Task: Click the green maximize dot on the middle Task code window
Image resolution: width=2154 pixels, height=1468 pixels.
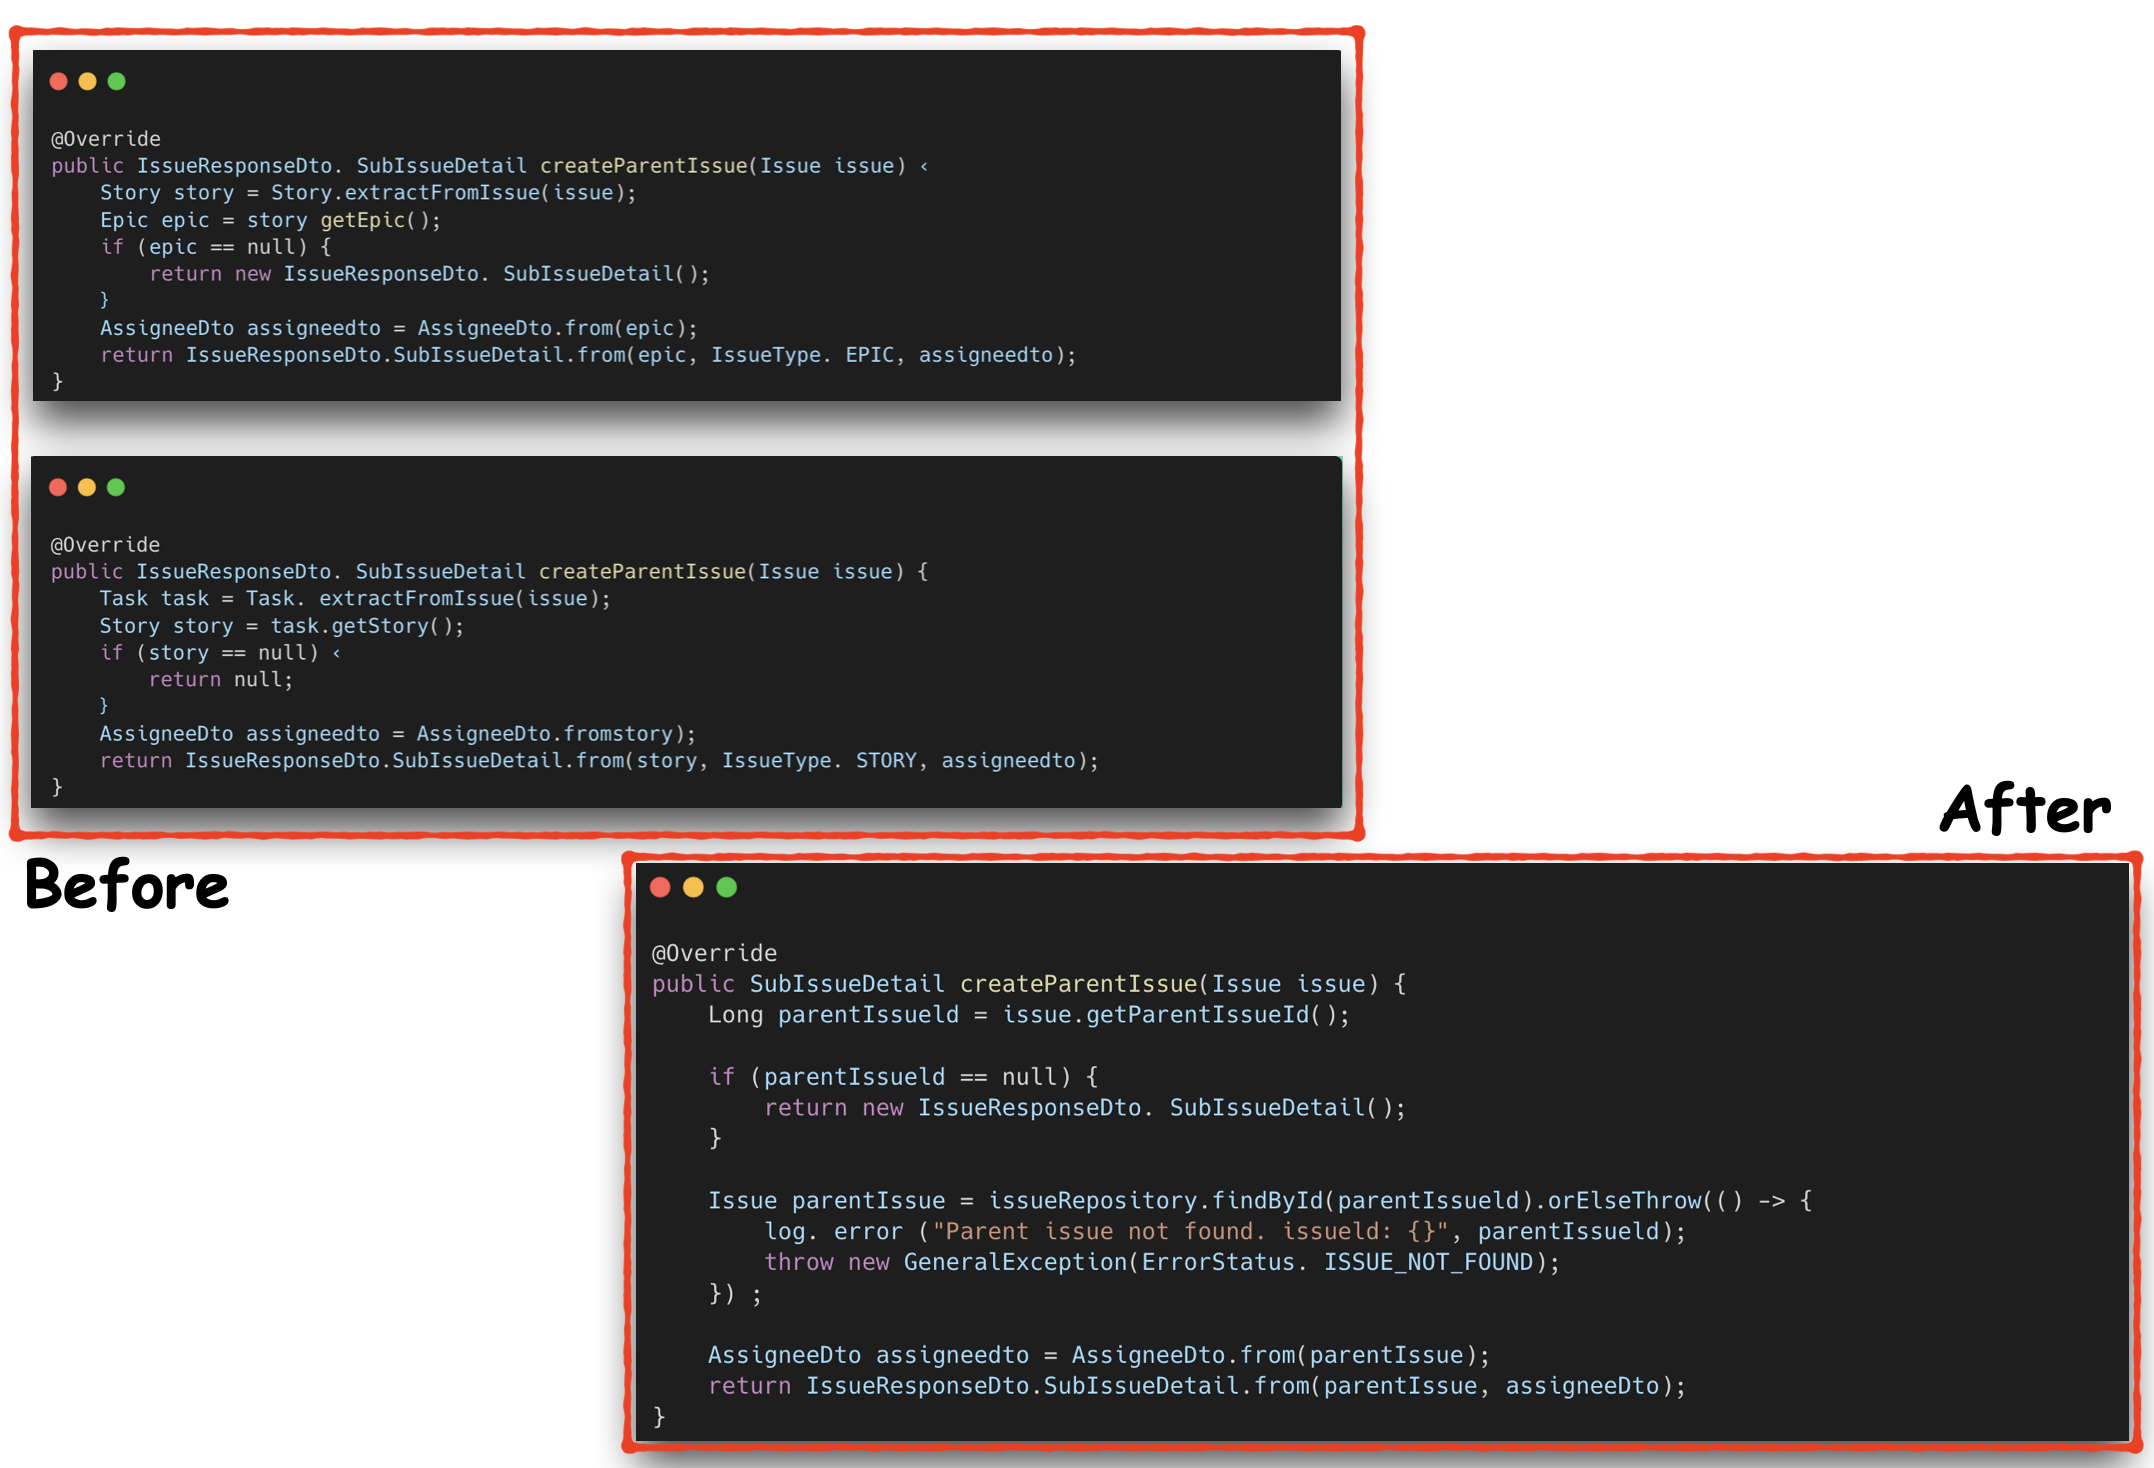Action: (x=116, y=487)
